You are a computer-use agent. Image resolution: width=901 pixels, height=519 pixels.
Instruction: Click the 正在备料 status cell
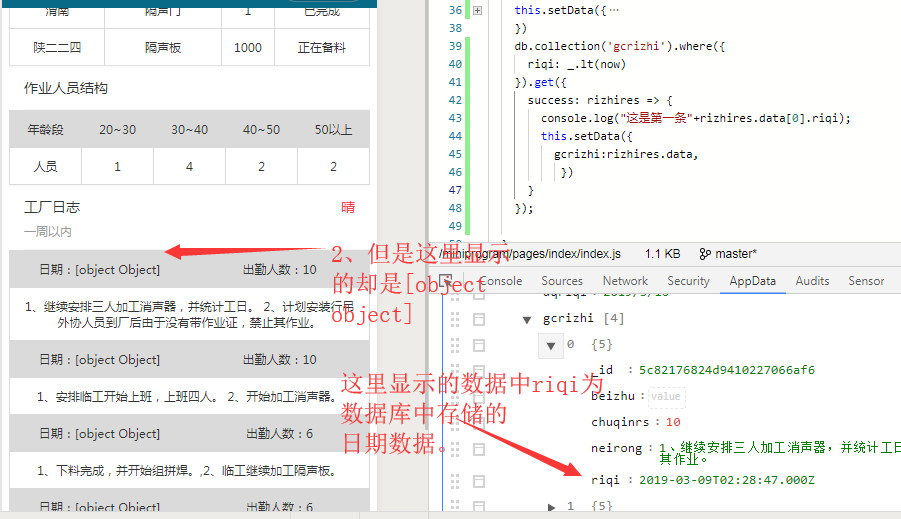(x=322, y=47)
